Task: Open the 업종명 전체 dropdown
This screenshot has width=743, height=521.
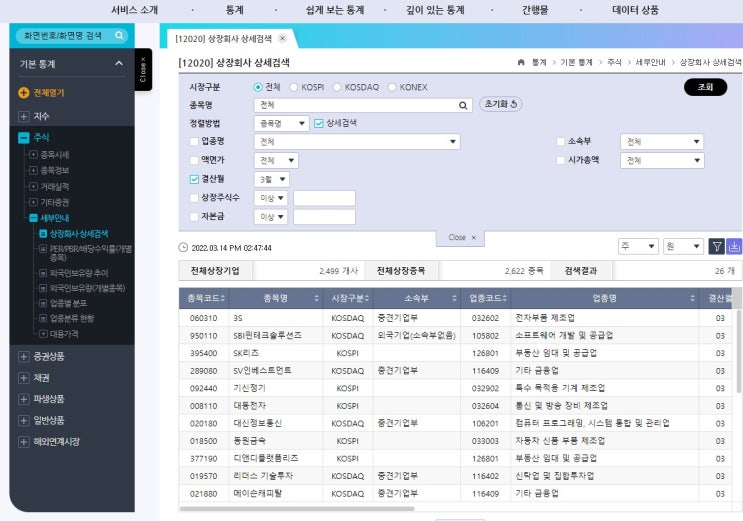Action: coord(357,142)
